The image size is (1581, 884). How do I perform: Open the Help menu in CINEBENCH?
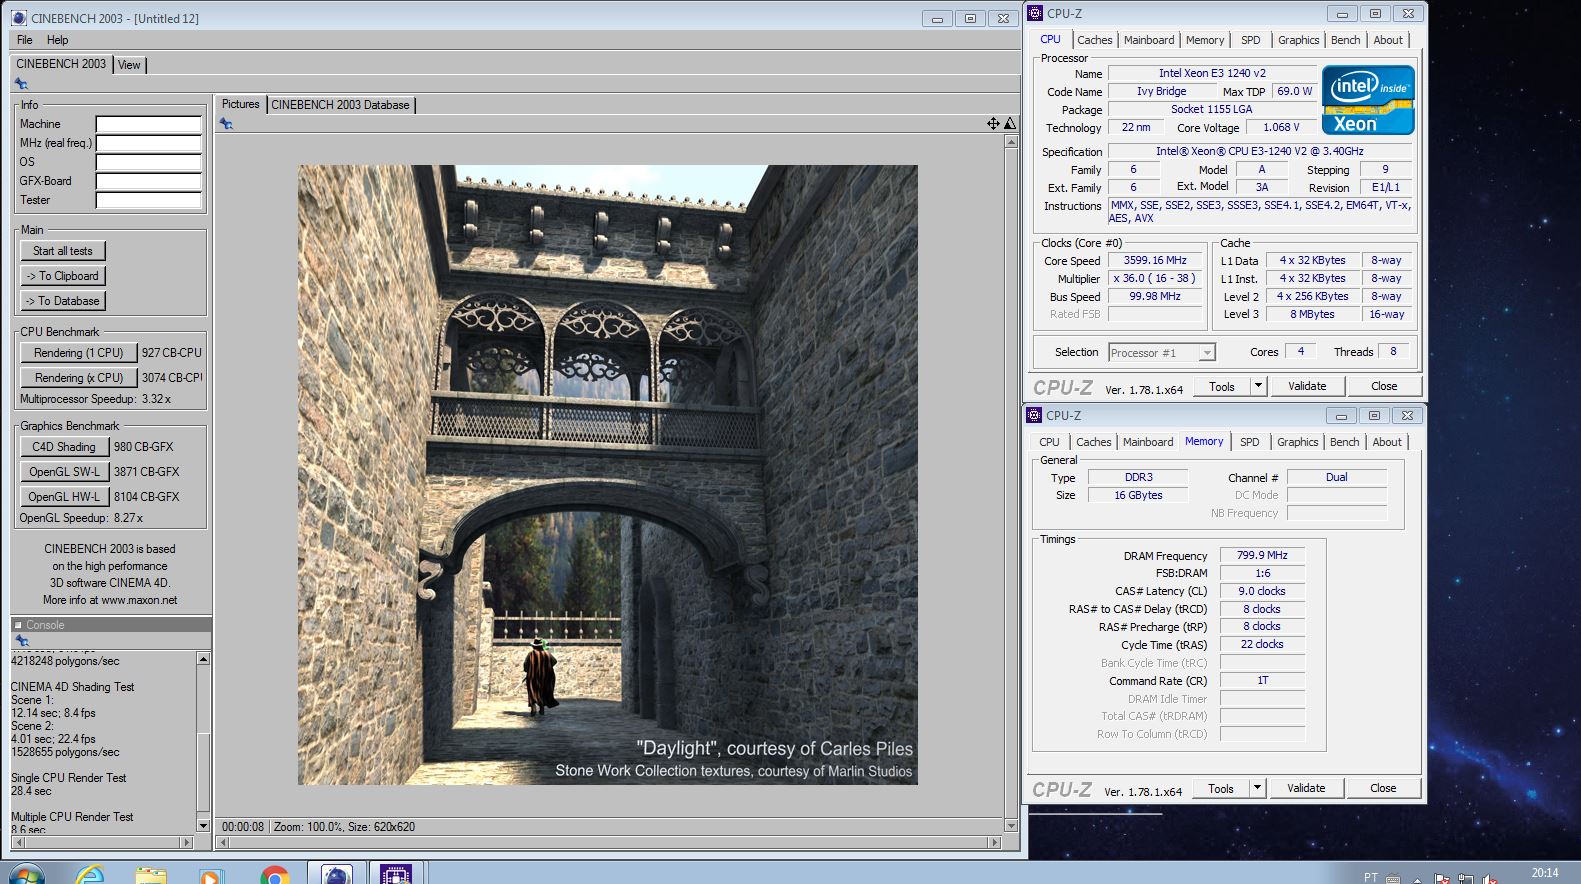[x=58, y=40]
